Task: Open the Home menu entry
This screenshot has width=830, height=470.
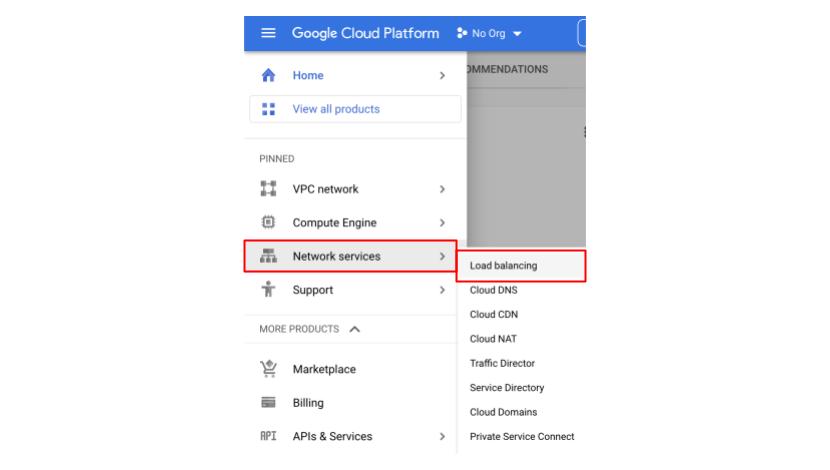Action: [355, 76]
